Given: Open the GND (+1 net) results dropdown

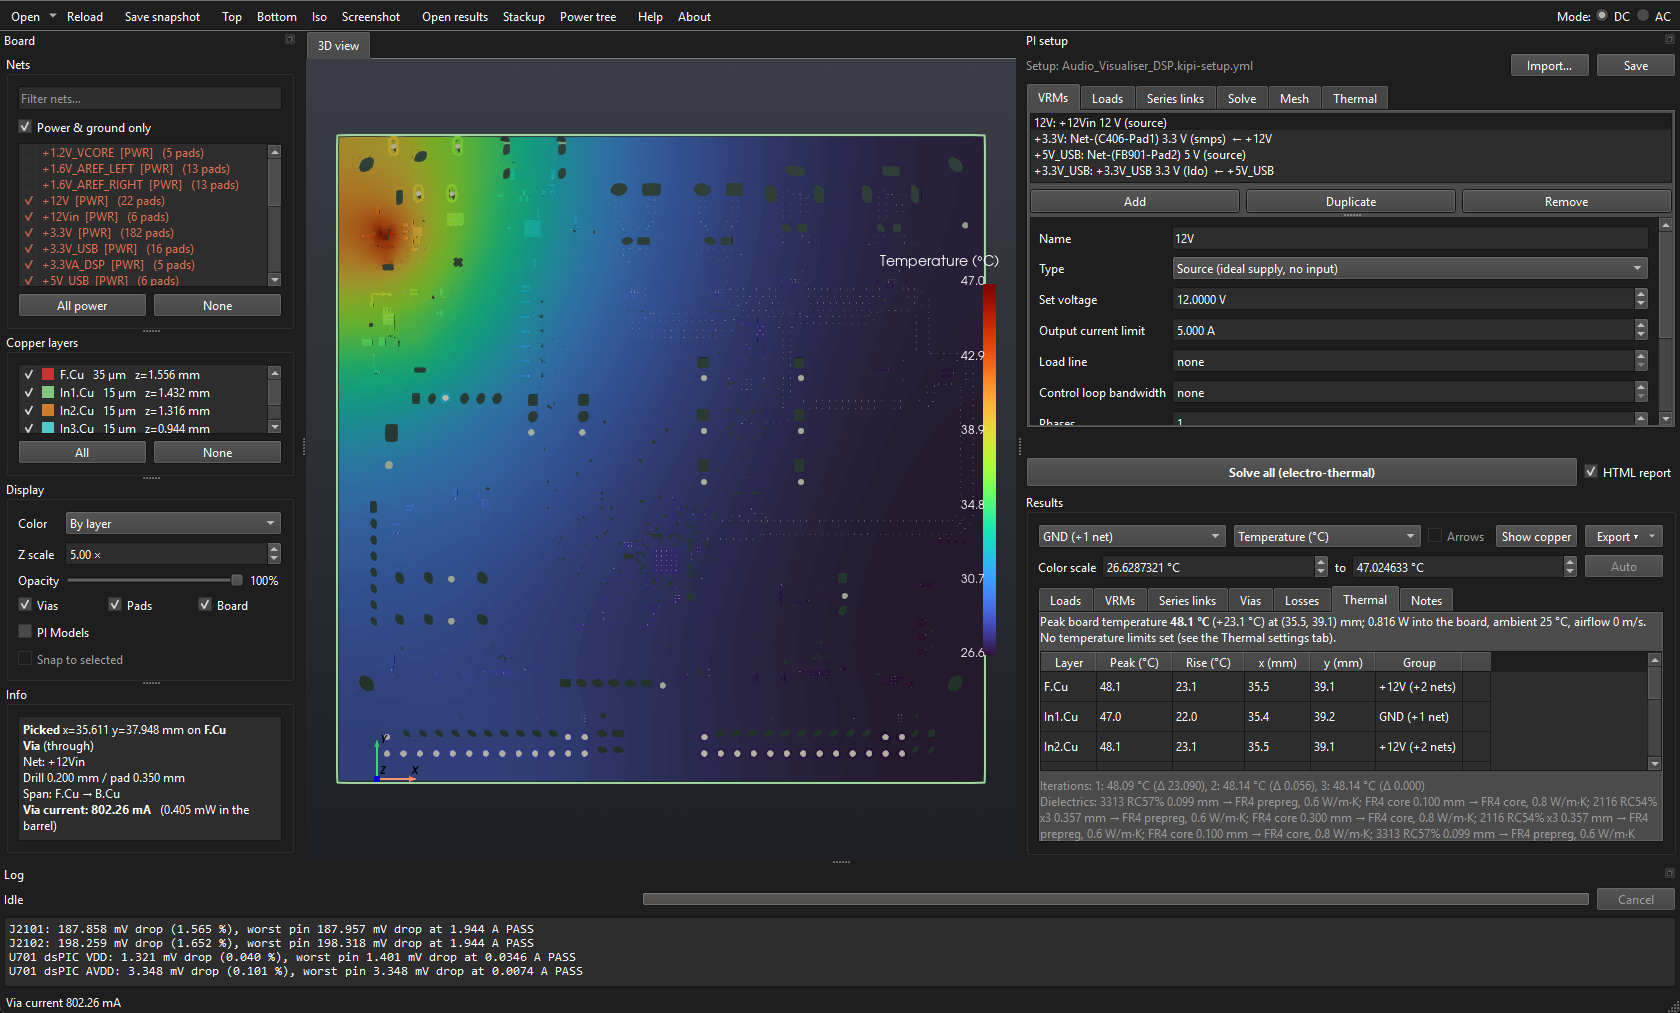Looking at the screenshot, I should pos(1131,537).
